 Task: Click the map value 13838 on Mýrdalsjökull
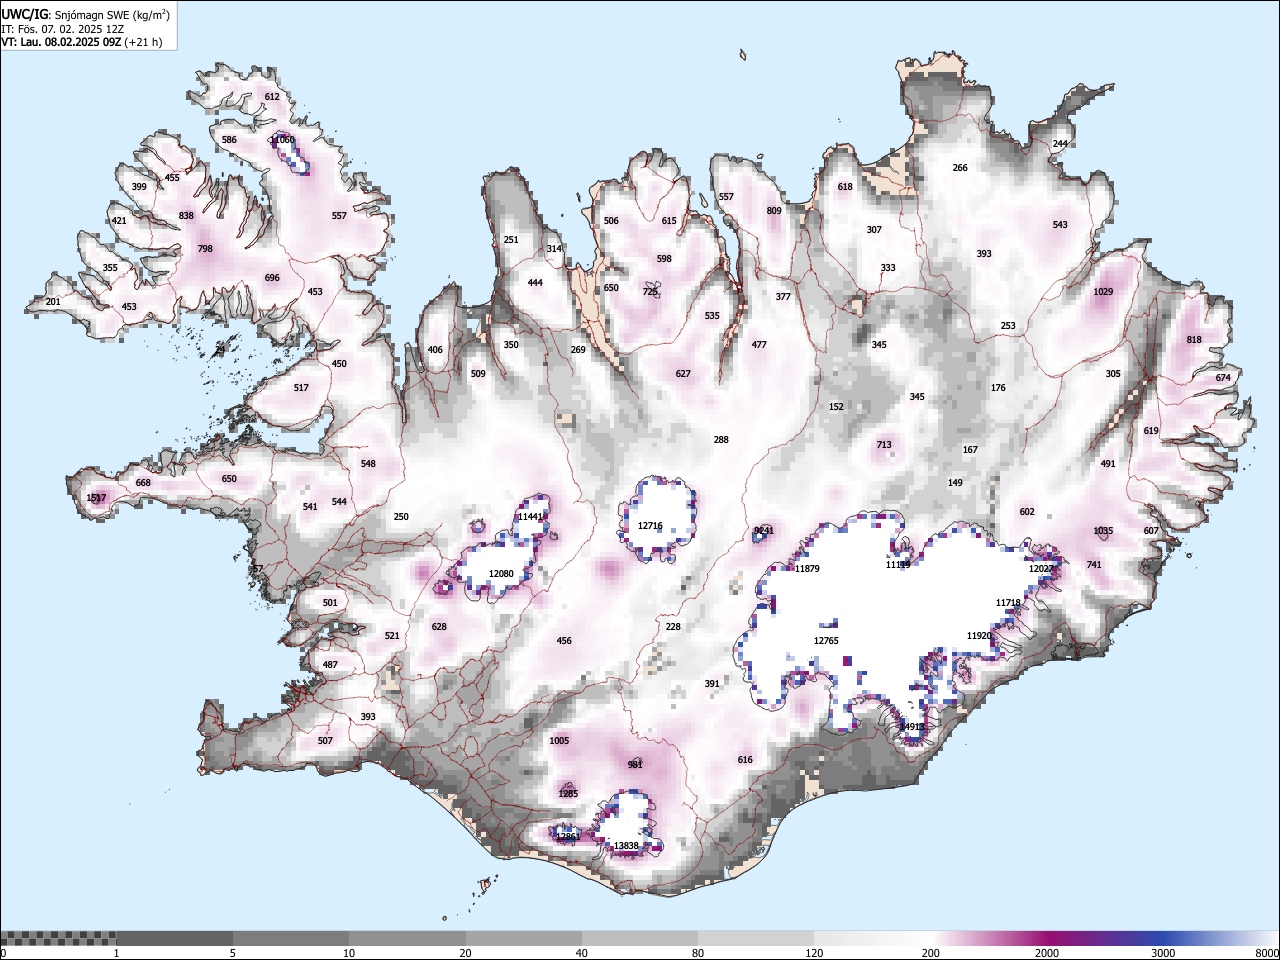click(x=626, y=846)
